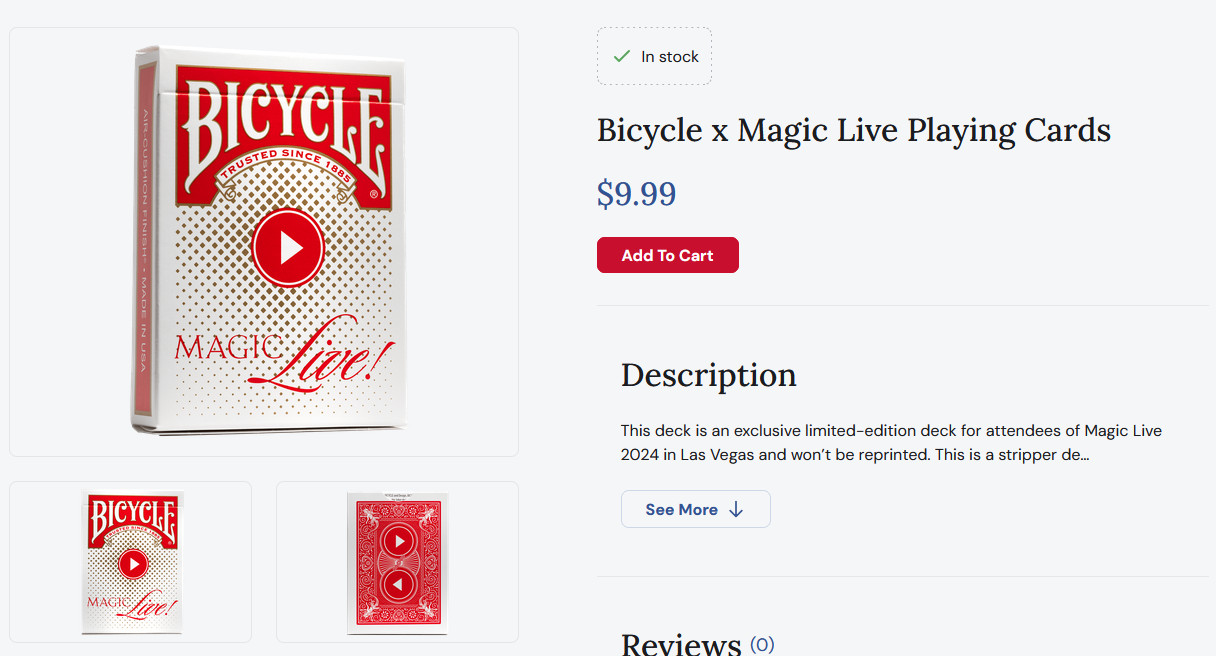Click upper play symbol on card back thumbnail
This screenshot has height=656, width=1216.
398,542
